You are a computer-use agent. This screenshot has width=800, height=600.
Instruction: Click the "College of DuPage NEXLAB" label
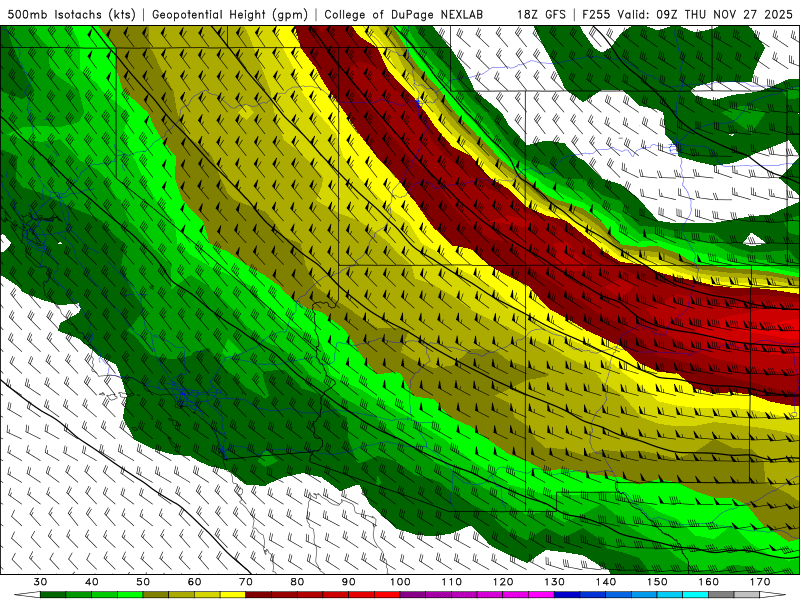tap(404, 14)
